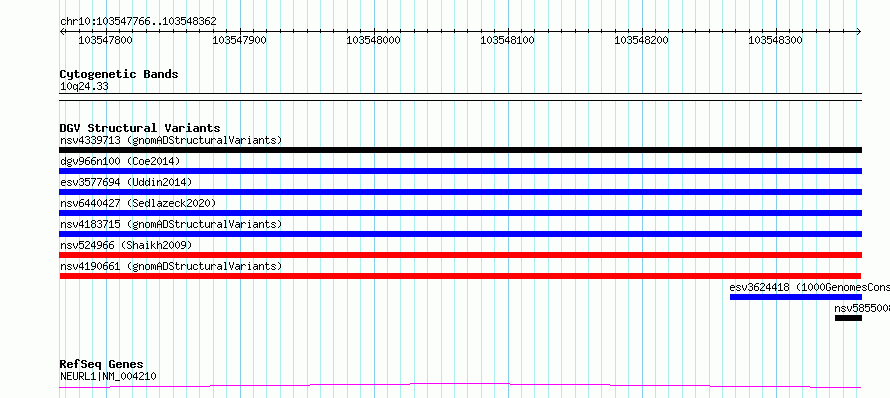This screenshot has height=398, width=890.
Task: Open variant esv3577694 (Uddin2014) label
Action: (126, 182)
